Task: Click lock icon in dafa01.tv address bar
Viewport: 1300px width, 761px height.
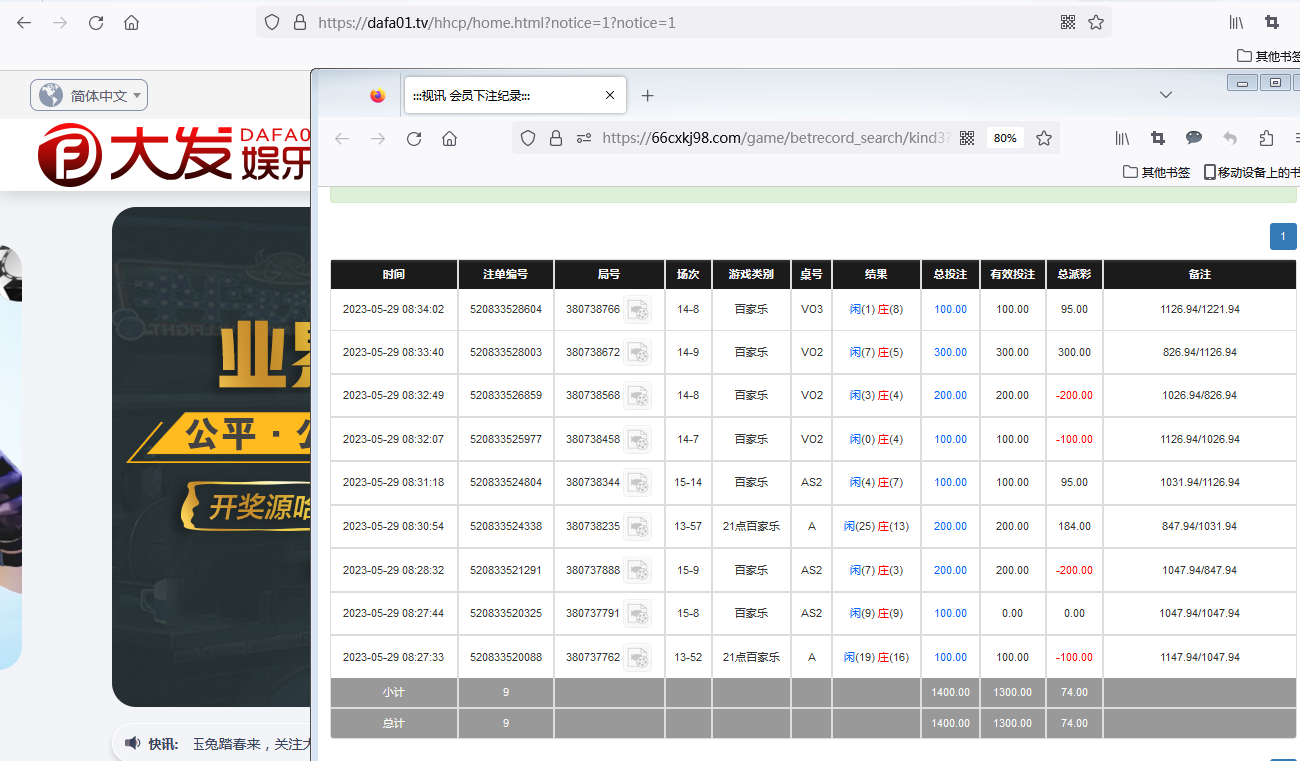Action: [299, 22]
